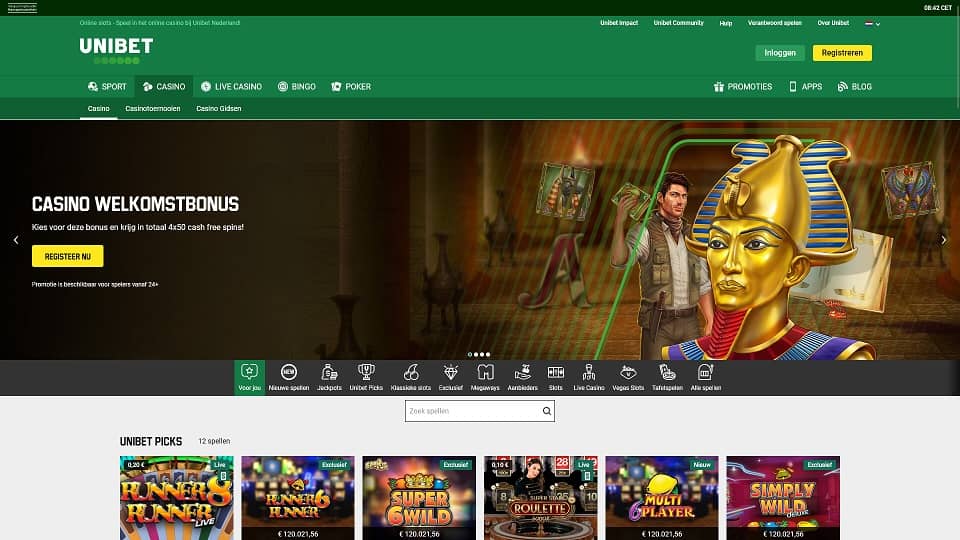Go to previous banner slide
Image resolution: width=960 pixels, height=540 pixels.
pyautogui.click(x=16, y=240)
